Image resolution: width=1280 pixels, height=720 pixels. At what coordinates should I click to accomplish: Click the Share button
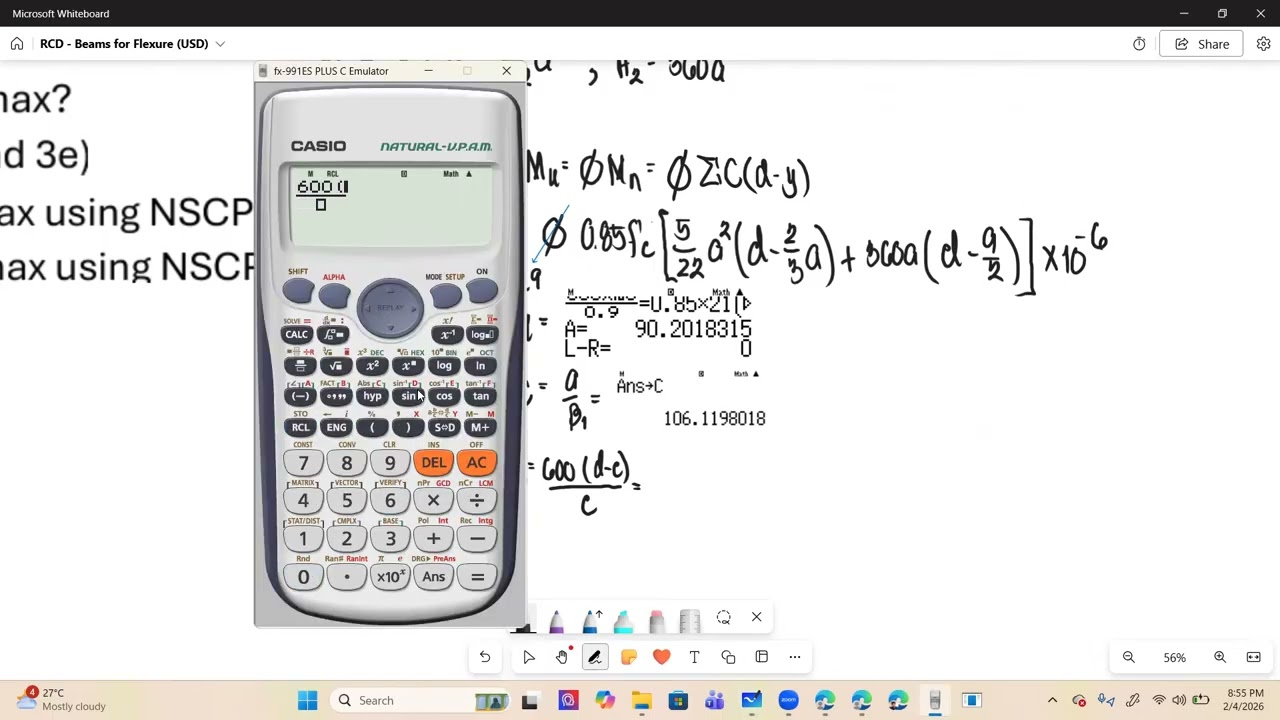1202,44
